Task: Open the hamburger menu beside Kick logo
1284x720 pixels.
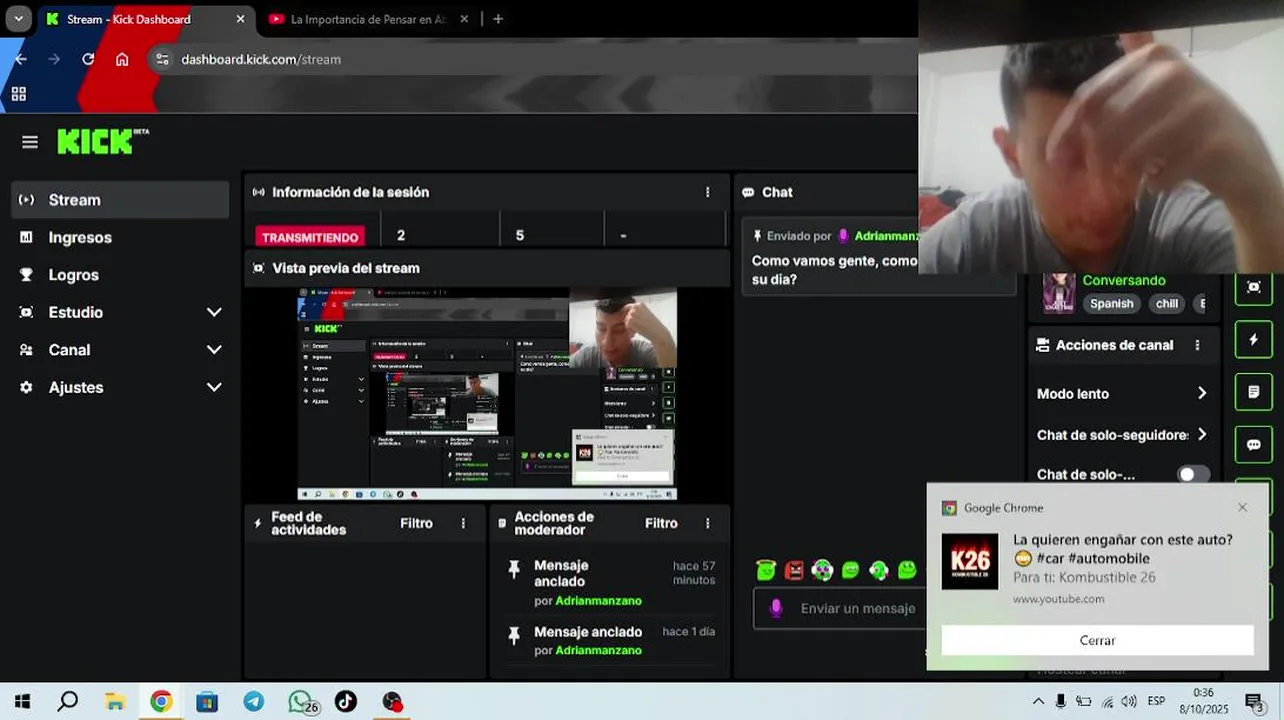Action: click(x=30, y=142)
